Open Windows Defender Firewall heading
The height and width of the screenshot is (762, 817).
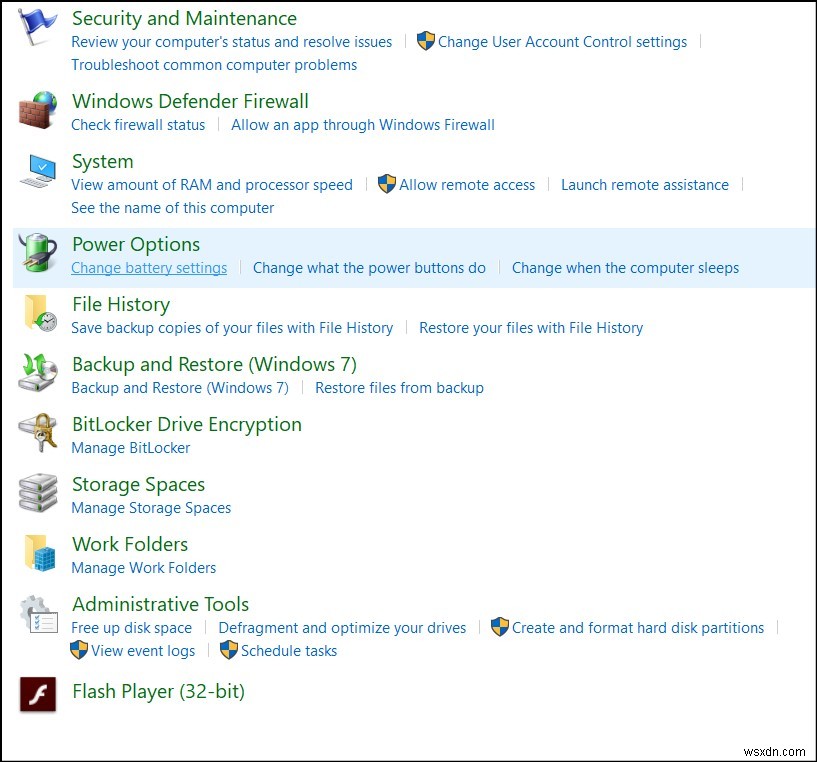(x=190, y=101)
